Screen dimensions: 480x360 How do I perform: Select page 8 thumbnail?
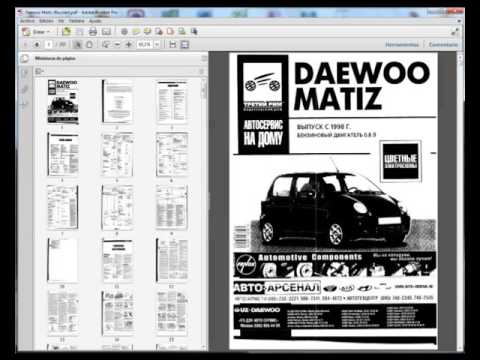click(x=117, y=207)
